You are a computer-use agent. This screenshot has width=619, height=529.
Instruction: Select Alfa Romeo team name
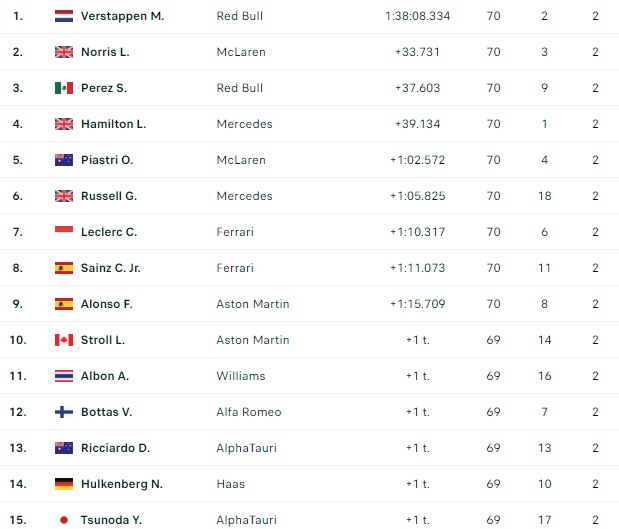pyautogui.click(x=248, y=412)
